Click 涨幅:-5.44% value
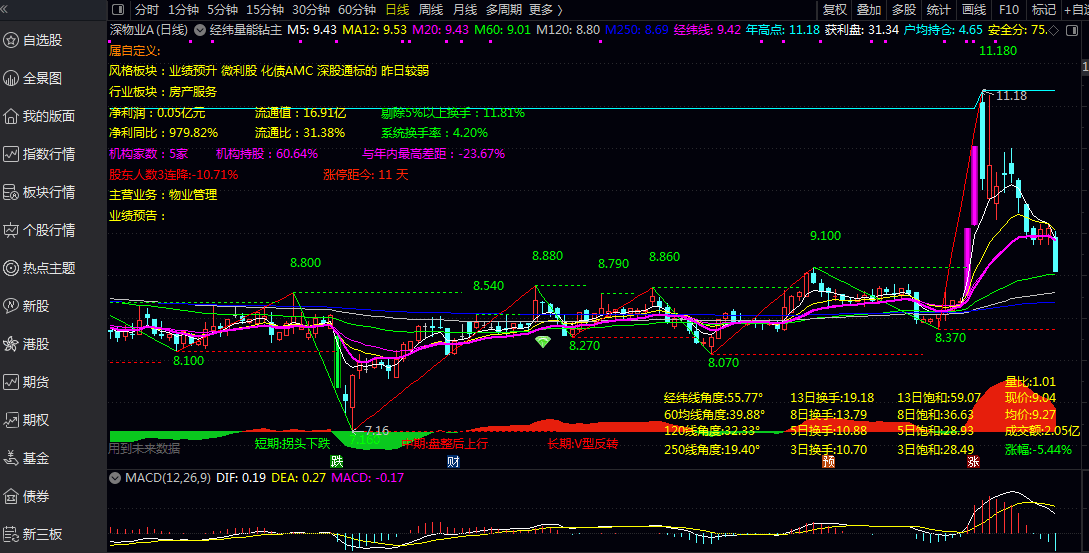This screenshot has height=553, width=1089. [1038, 449]
